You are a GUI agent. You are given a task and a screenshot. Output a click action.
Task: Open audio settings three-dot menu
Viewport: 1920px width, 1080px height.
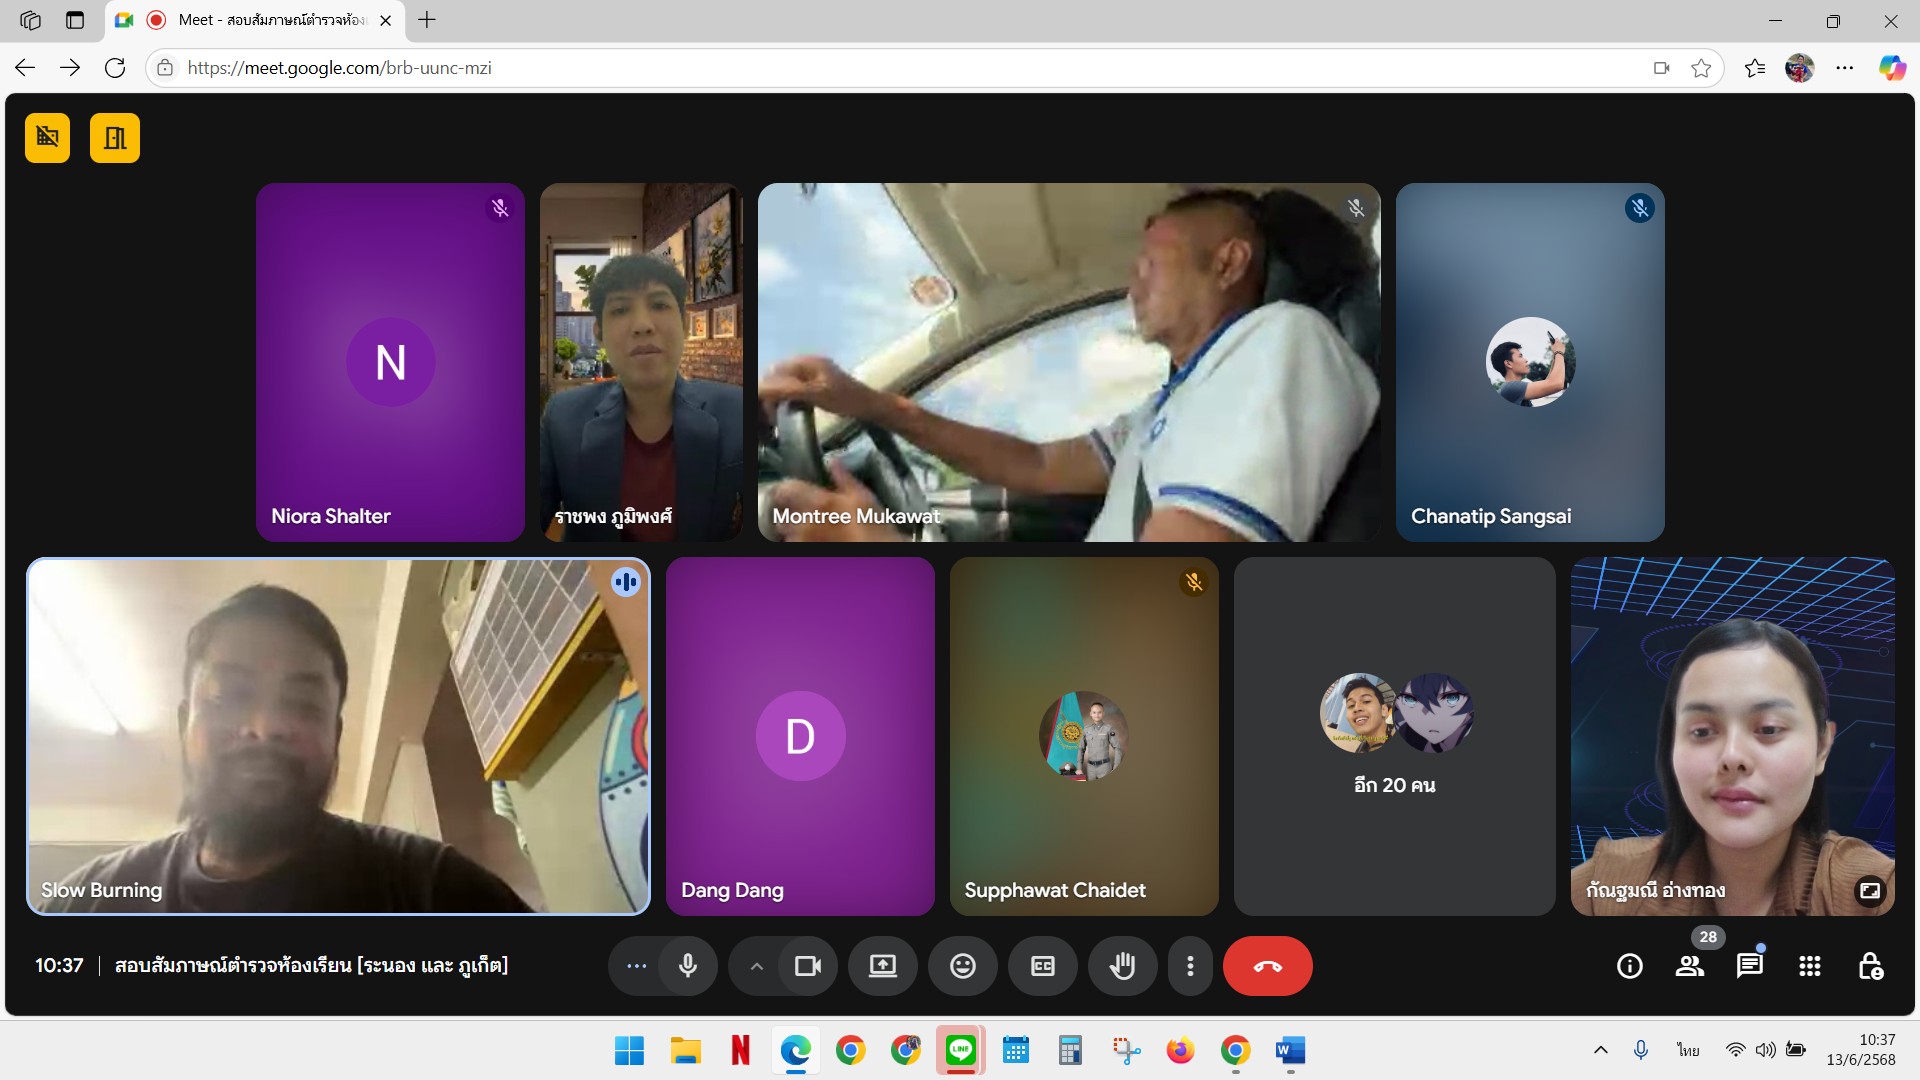point(636,966)
